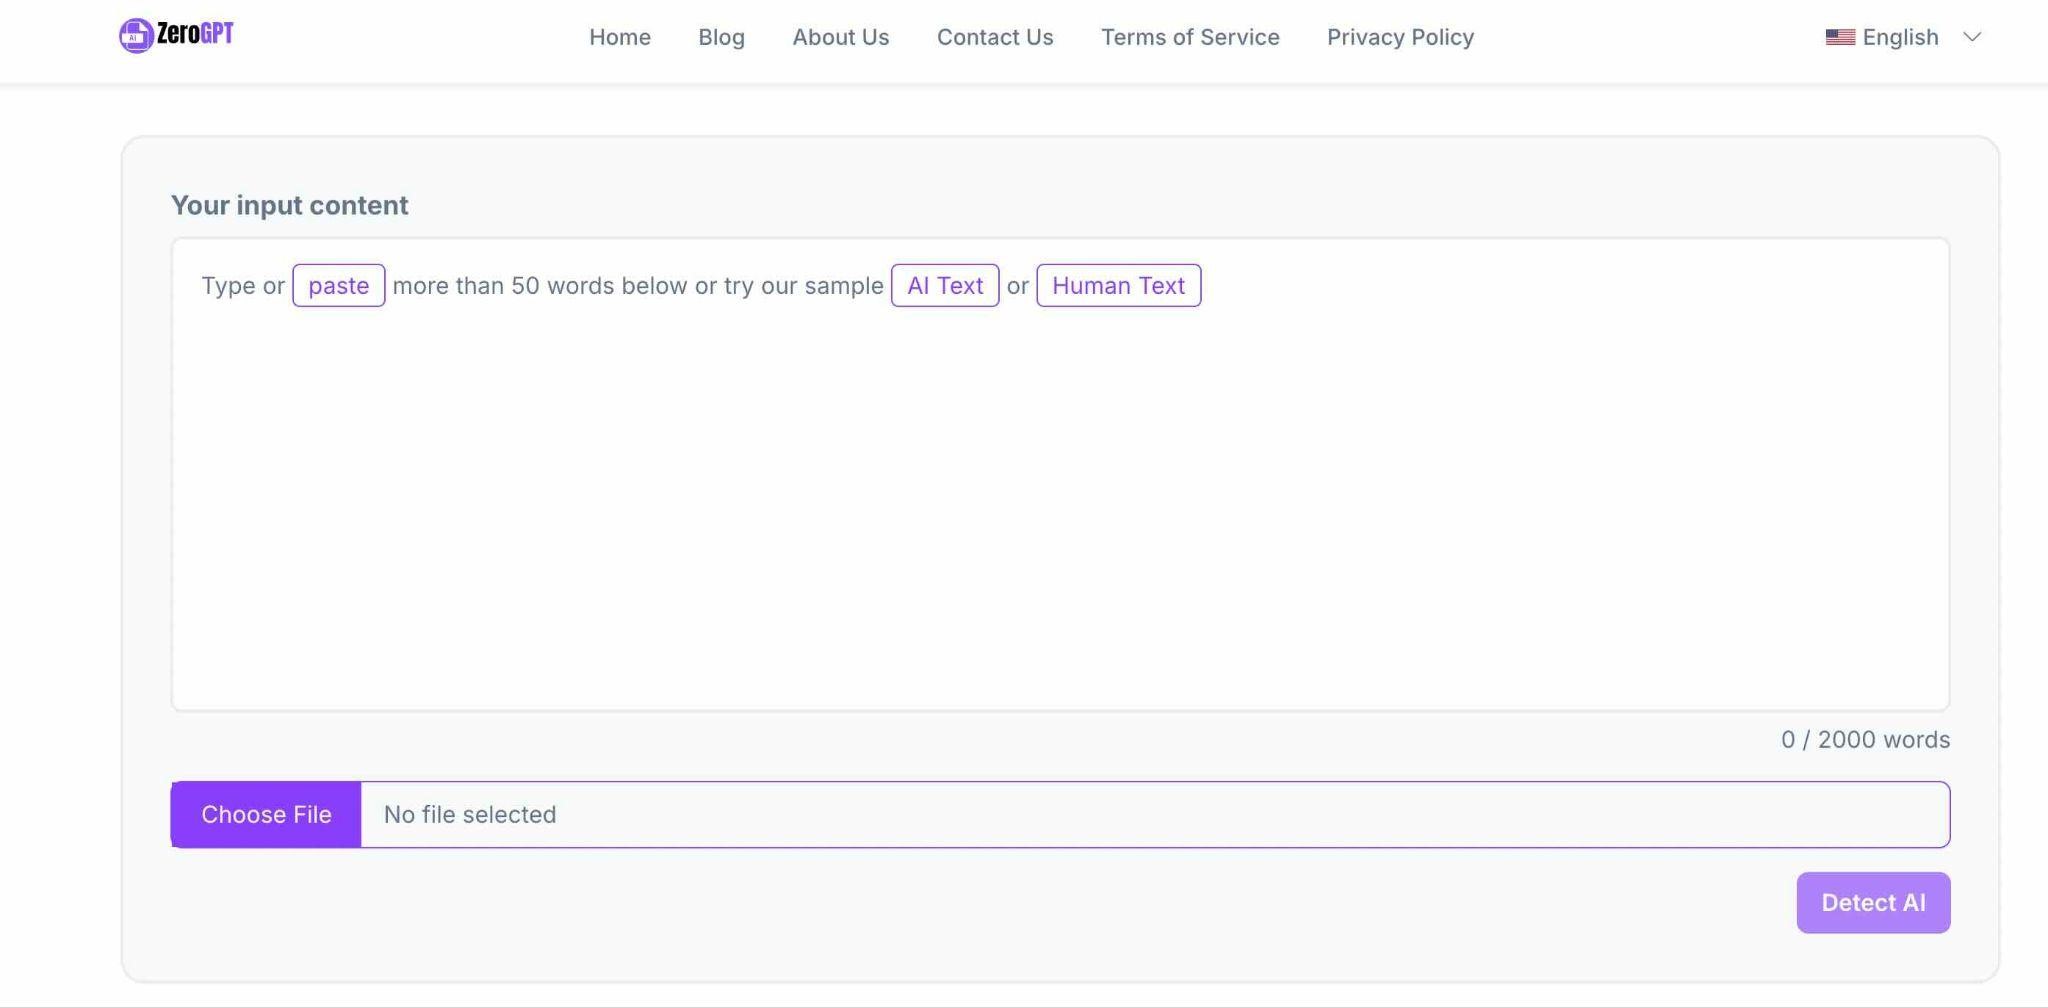Go to the Blog page

pos(721,37)
